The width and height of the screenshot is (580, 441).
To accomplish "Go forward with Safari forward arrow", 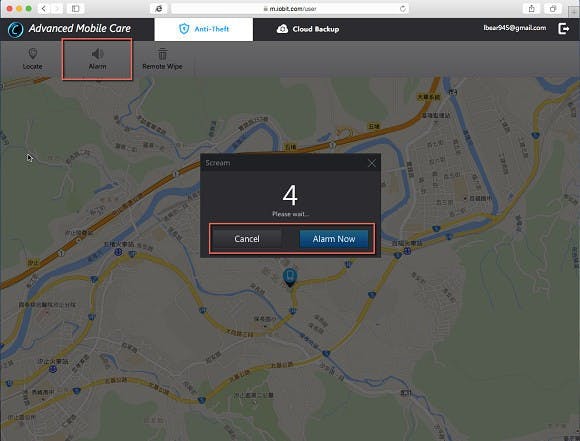I will point(57,9).
